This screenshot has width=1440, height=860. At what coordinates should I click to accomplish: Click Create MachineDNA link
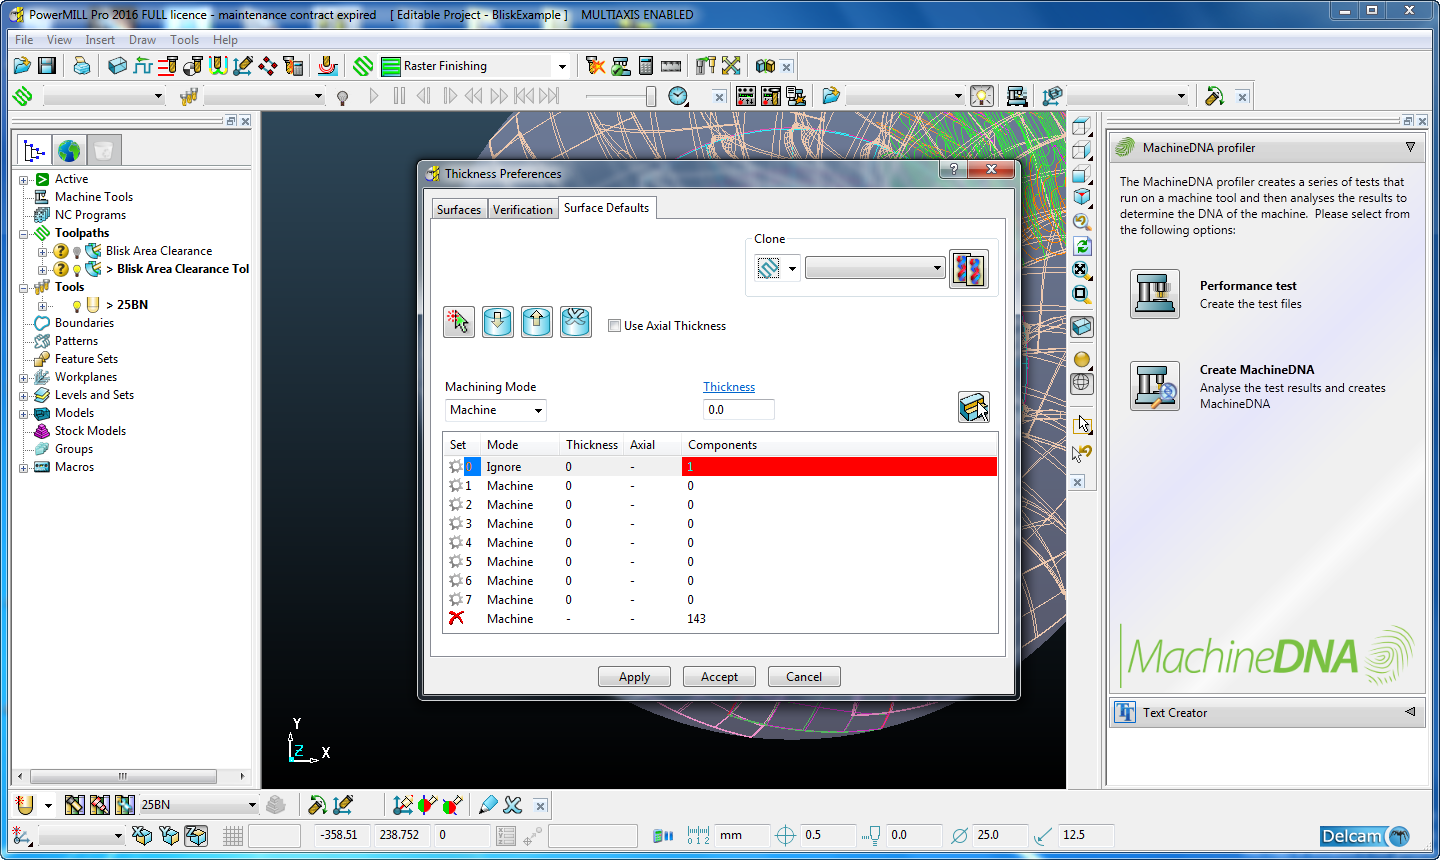click(x=1257, y=370)
